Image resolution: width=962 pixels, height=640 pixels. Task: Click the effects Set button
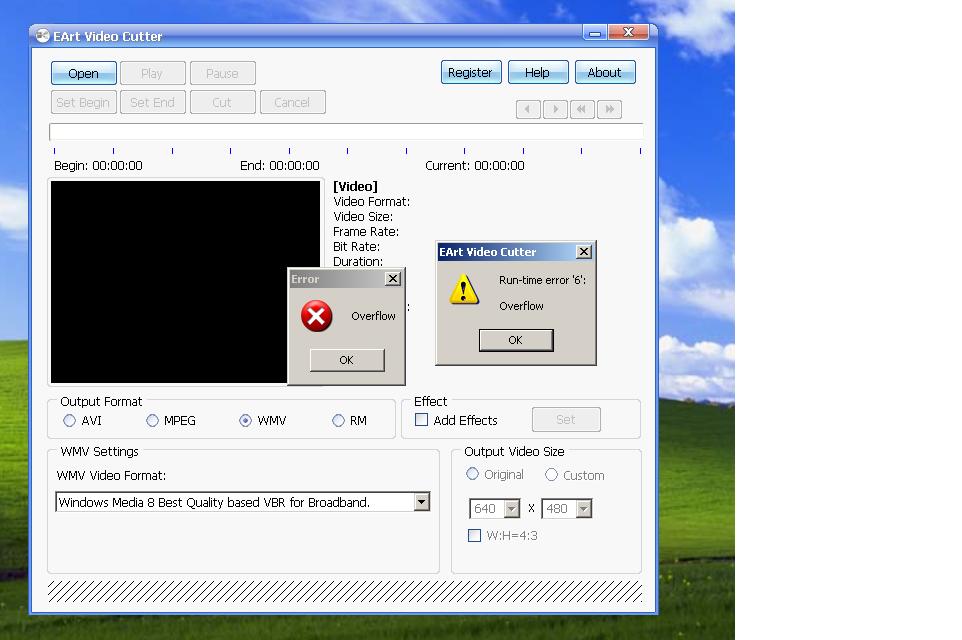566,419
